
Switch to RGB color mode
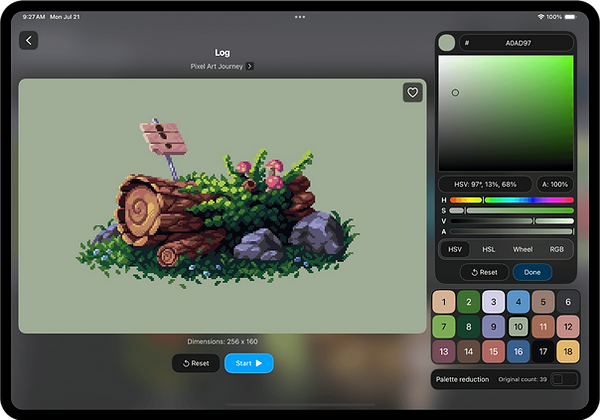[x=556, y=249]
